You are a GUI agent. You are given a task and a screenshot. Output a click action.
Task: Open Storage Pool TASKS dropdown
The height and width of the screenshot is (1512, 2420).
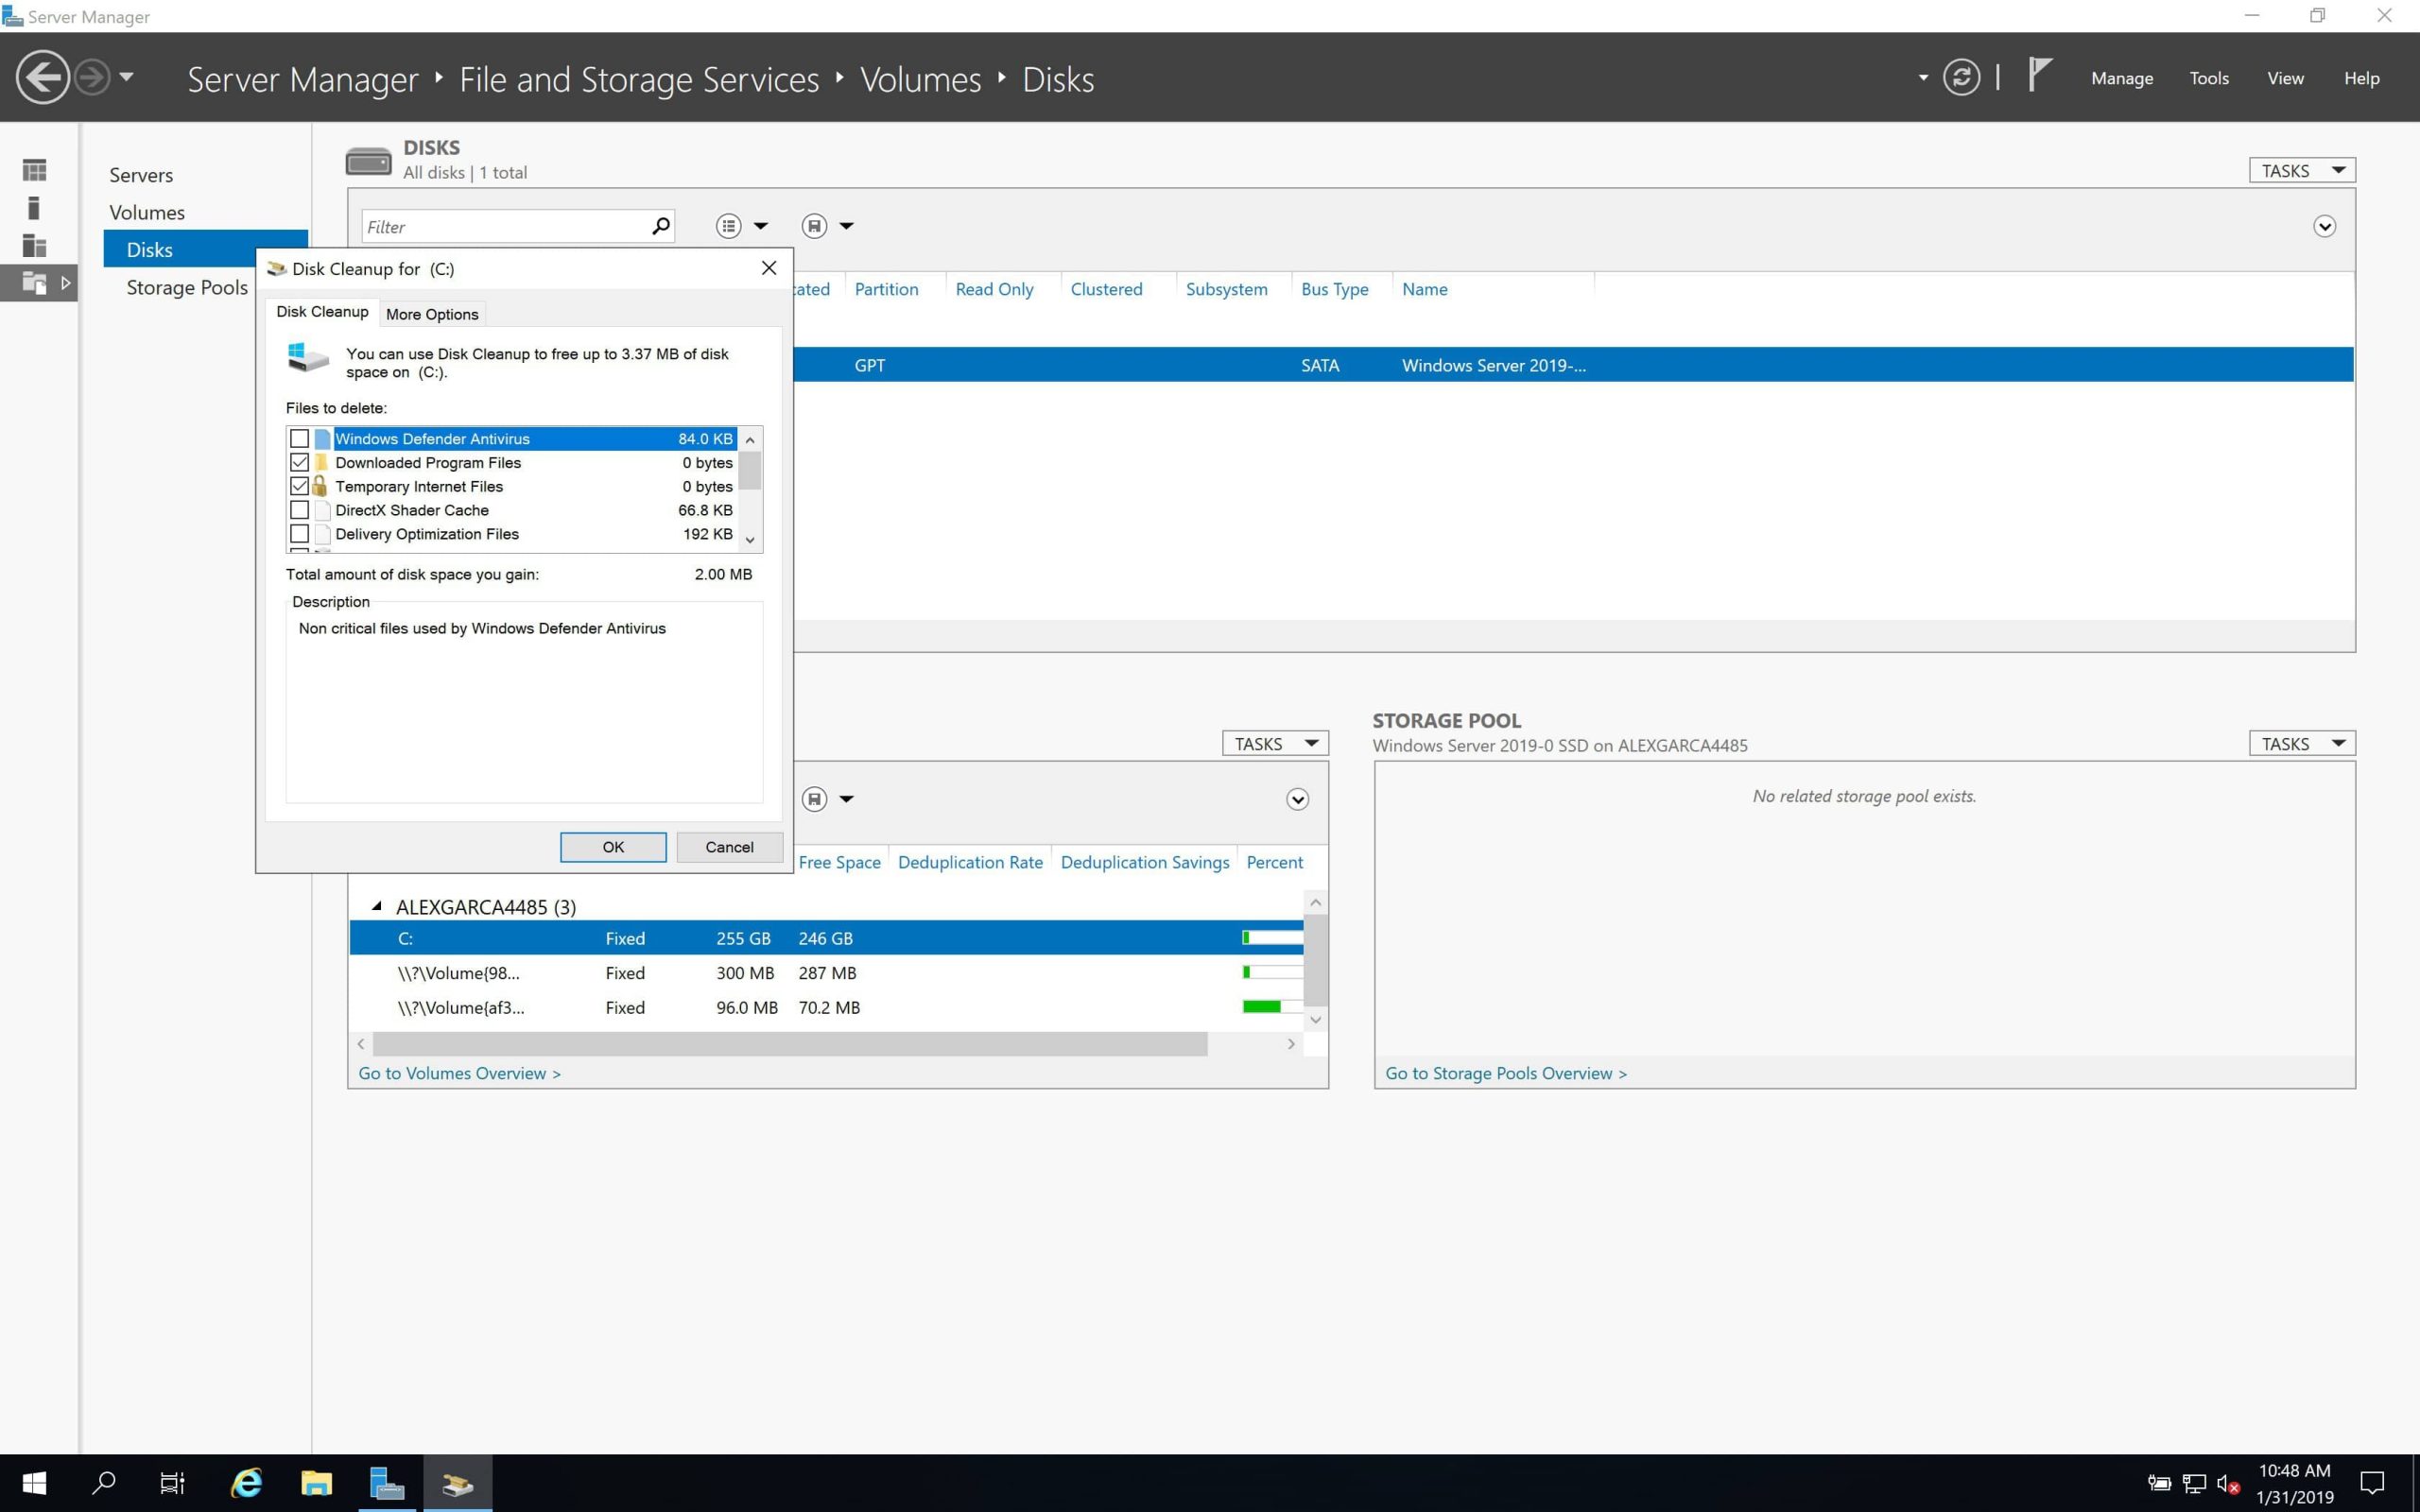2301,744
